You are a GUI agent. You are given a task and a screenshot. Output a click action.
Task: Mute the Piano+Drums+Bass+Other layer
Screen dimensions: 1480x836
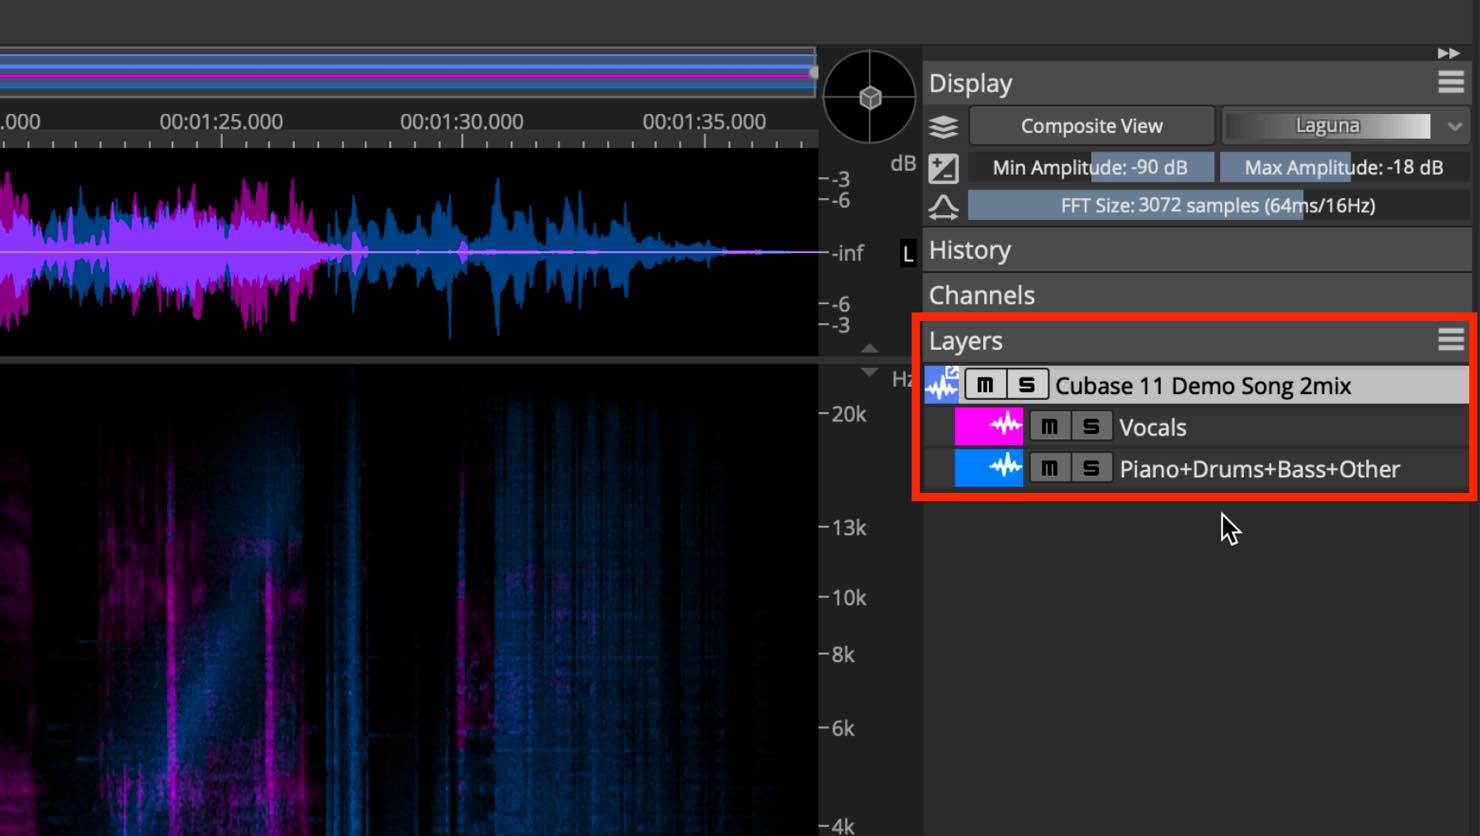tap(1049, 469)
